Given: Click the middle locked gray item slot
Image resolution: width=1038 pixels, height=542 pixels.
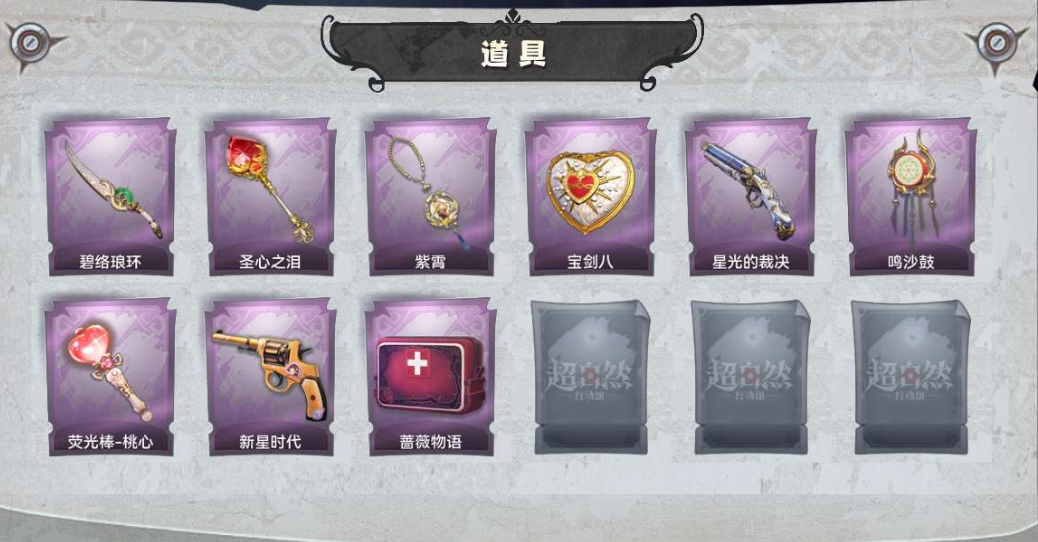Looking at the screenshot, I should 751,377.
